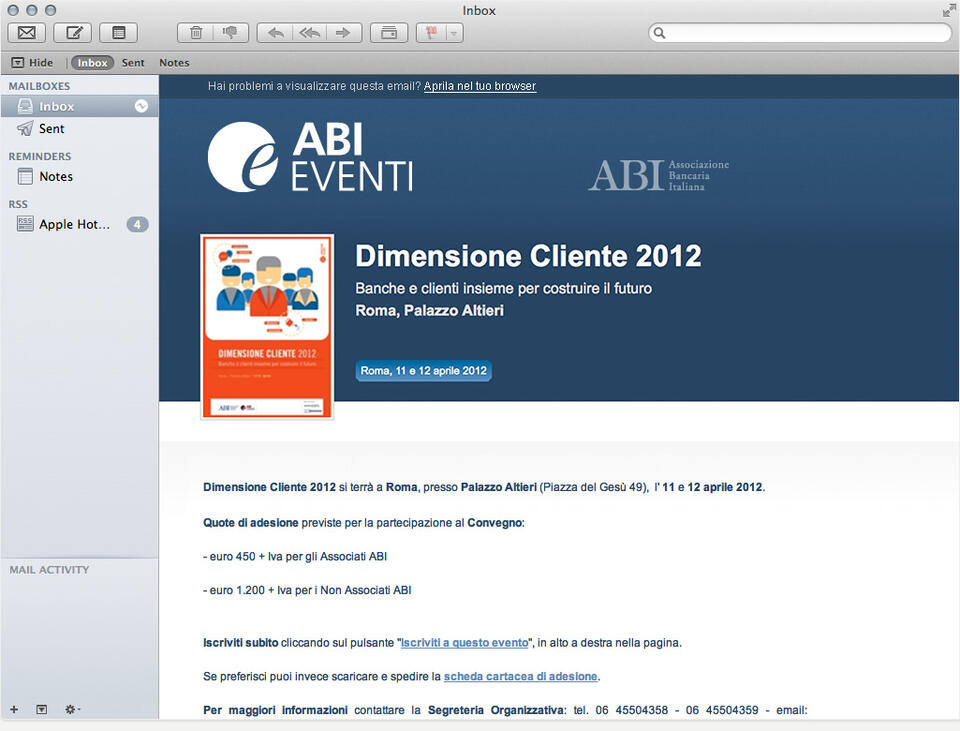Click 'Roma, 11 e 12 aprile 2012' button
Viewport: 960px width, 731px height.
424,371
